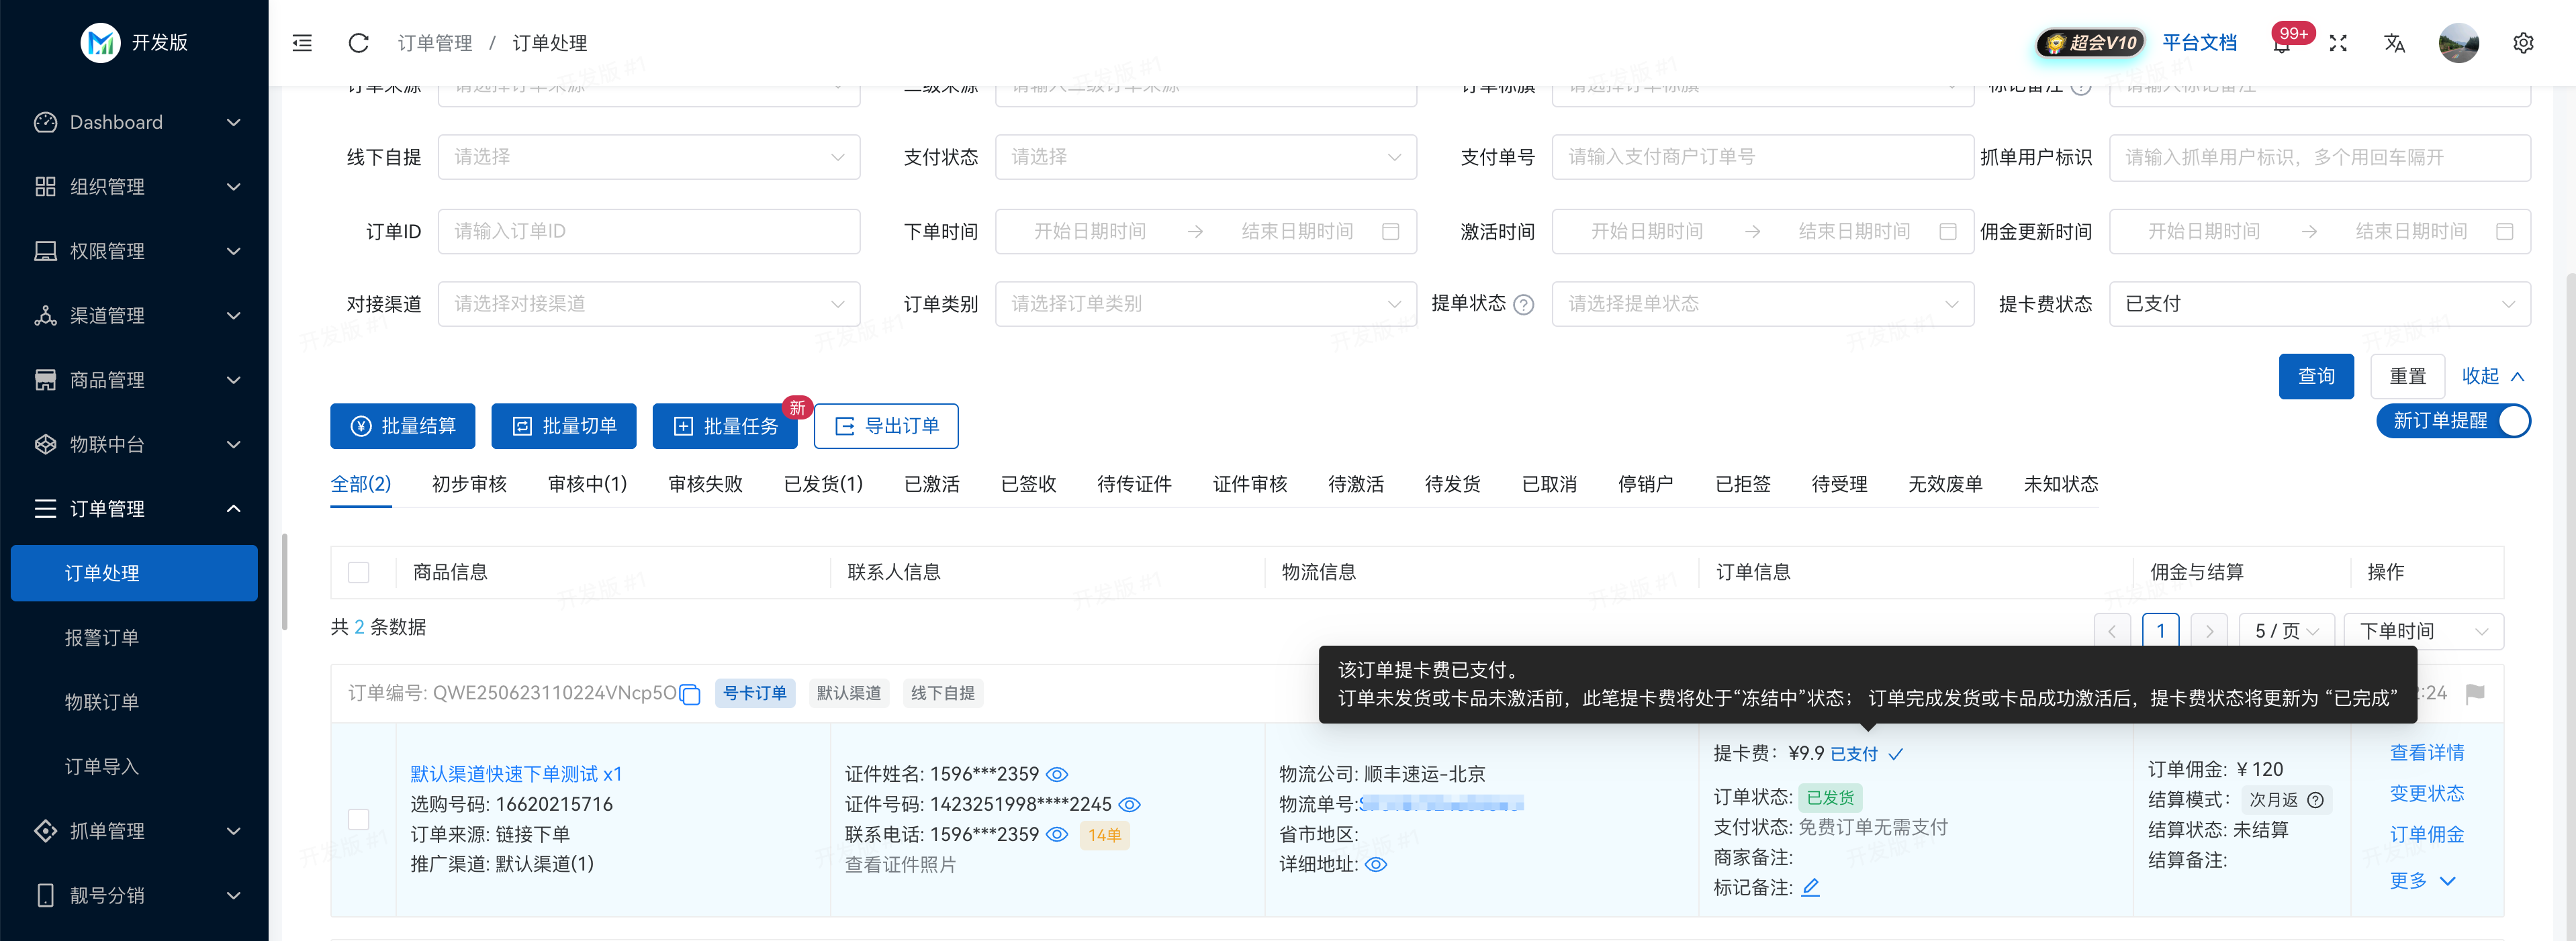Viewport: 2576px width, 941px height.
Task: Open the 下单时间 sort dropdown
Action: coord(2424,631)
